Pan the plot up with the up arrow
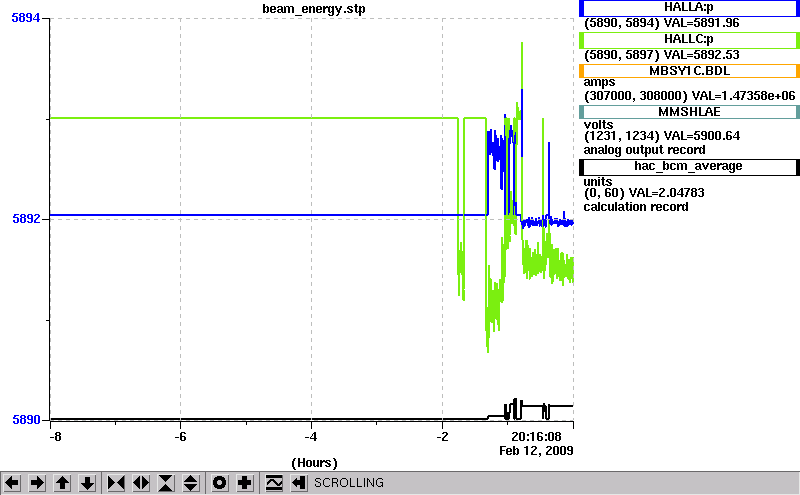800x495 pixels. 62,483
